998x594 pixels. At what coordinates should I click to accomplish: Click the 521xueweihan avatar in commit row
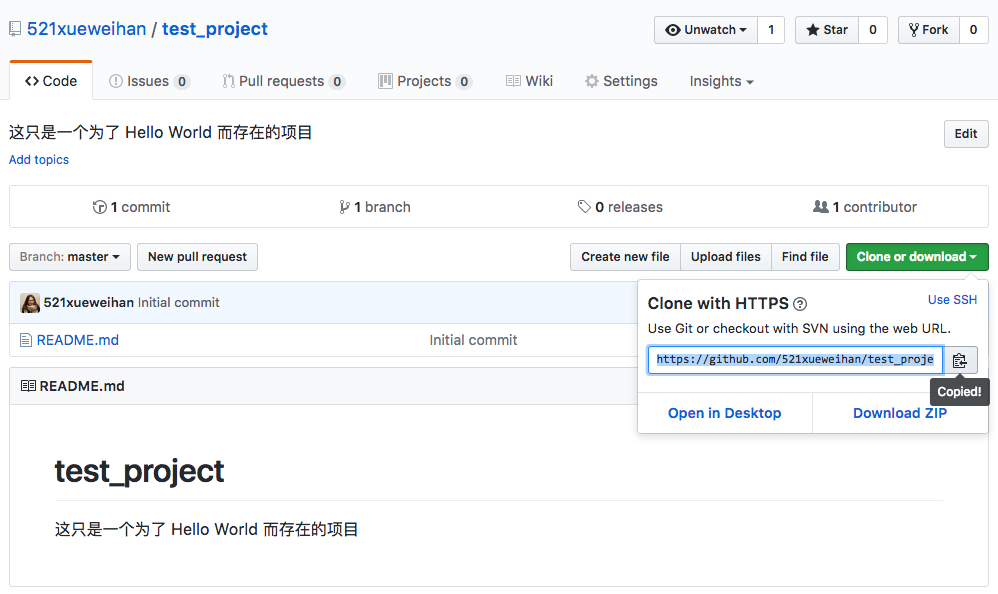tap(30, 303)
